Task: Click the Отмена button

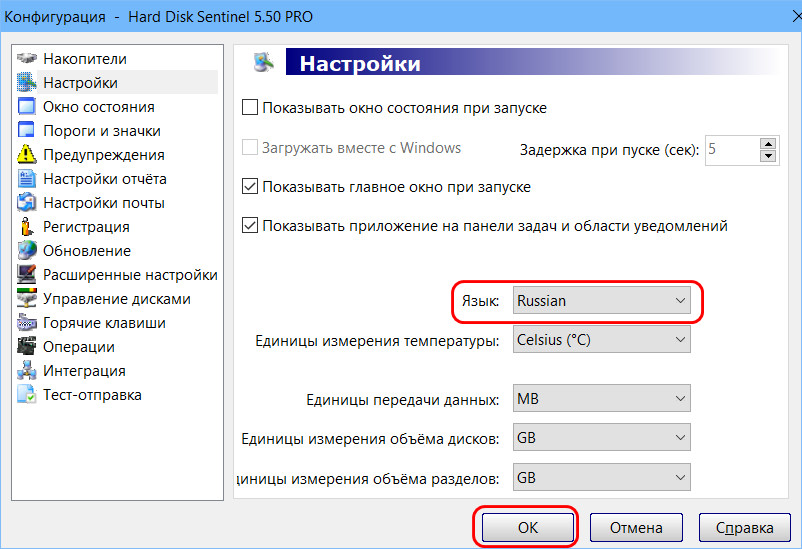Action: [636, 528]
